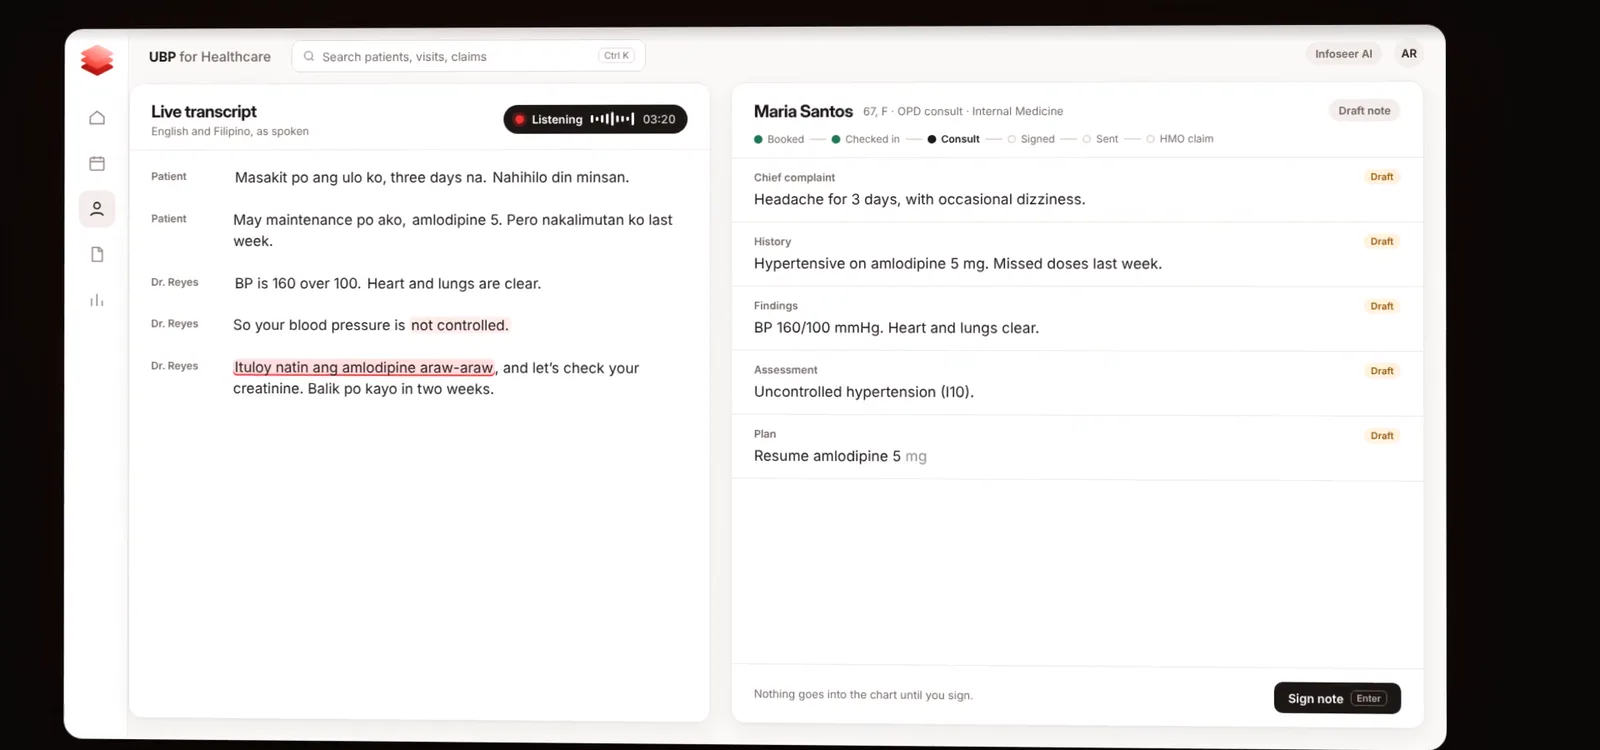The width and height of the screenshot is (1600, 750).
Task: Select the Sent status step
Action: 1100,139
